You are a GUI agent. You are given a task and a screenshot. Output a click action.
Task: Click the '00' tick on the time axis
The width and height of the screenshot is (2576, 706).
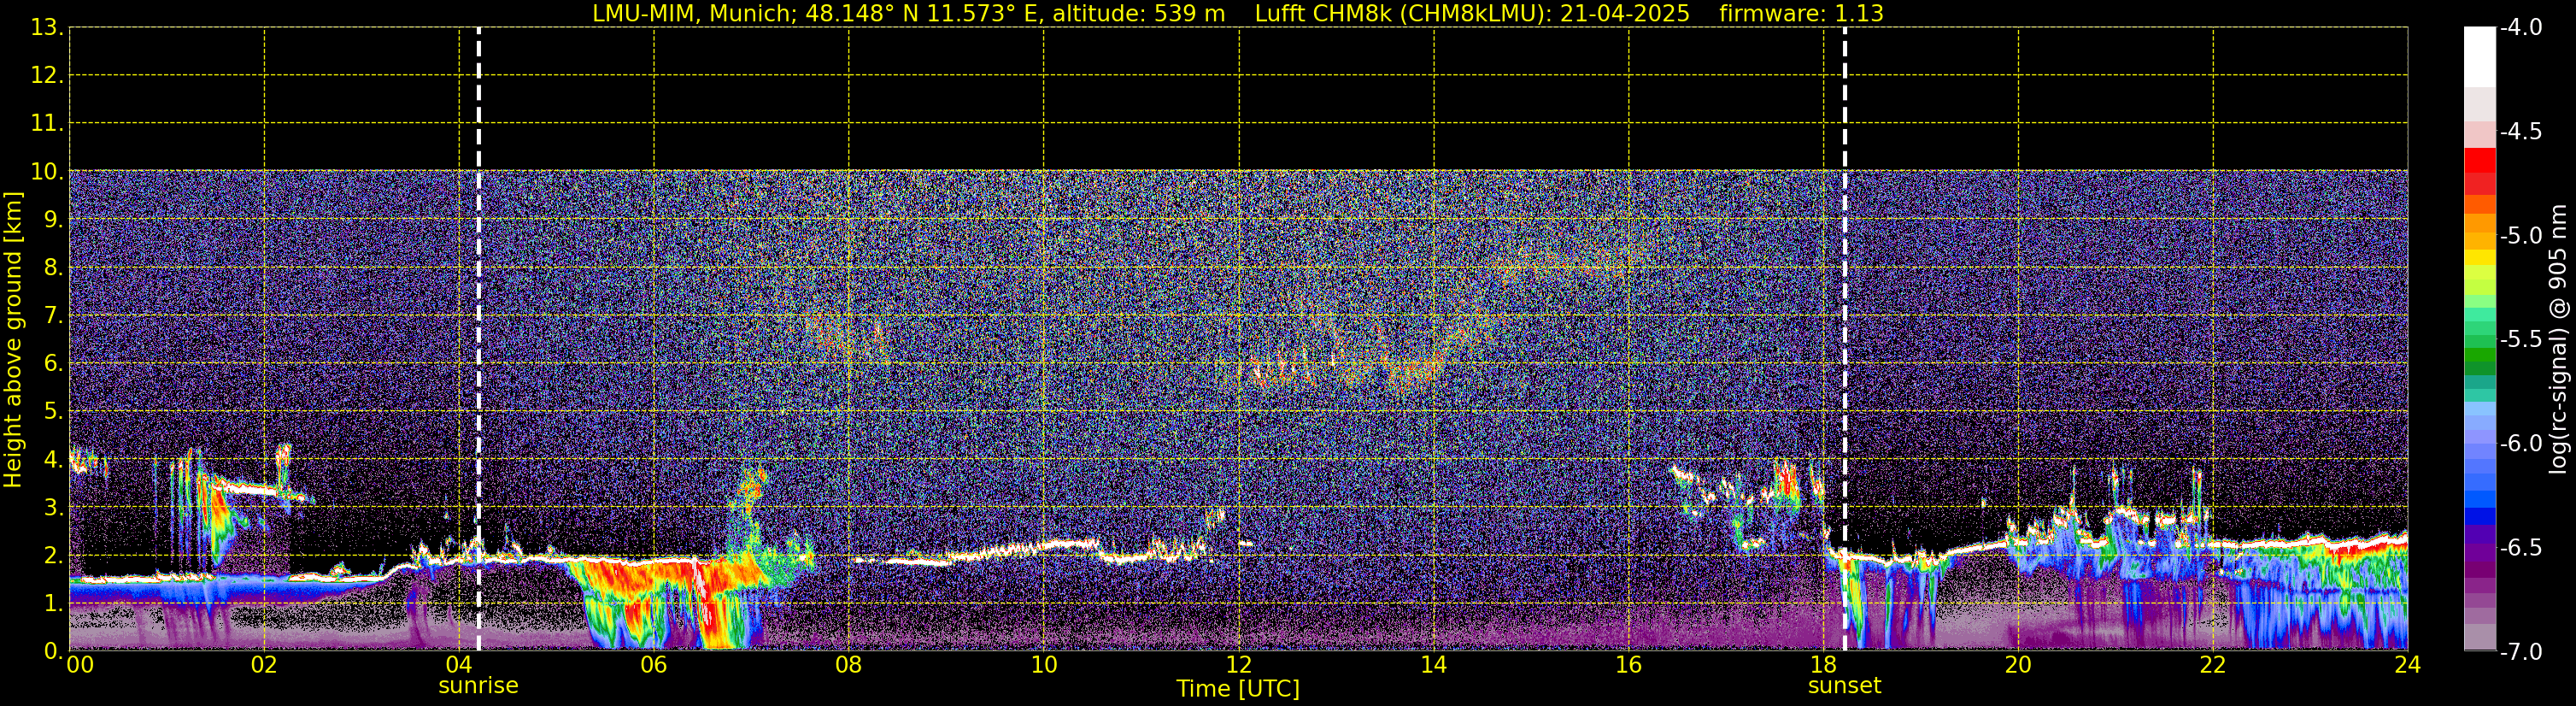(x=80, y=665)
